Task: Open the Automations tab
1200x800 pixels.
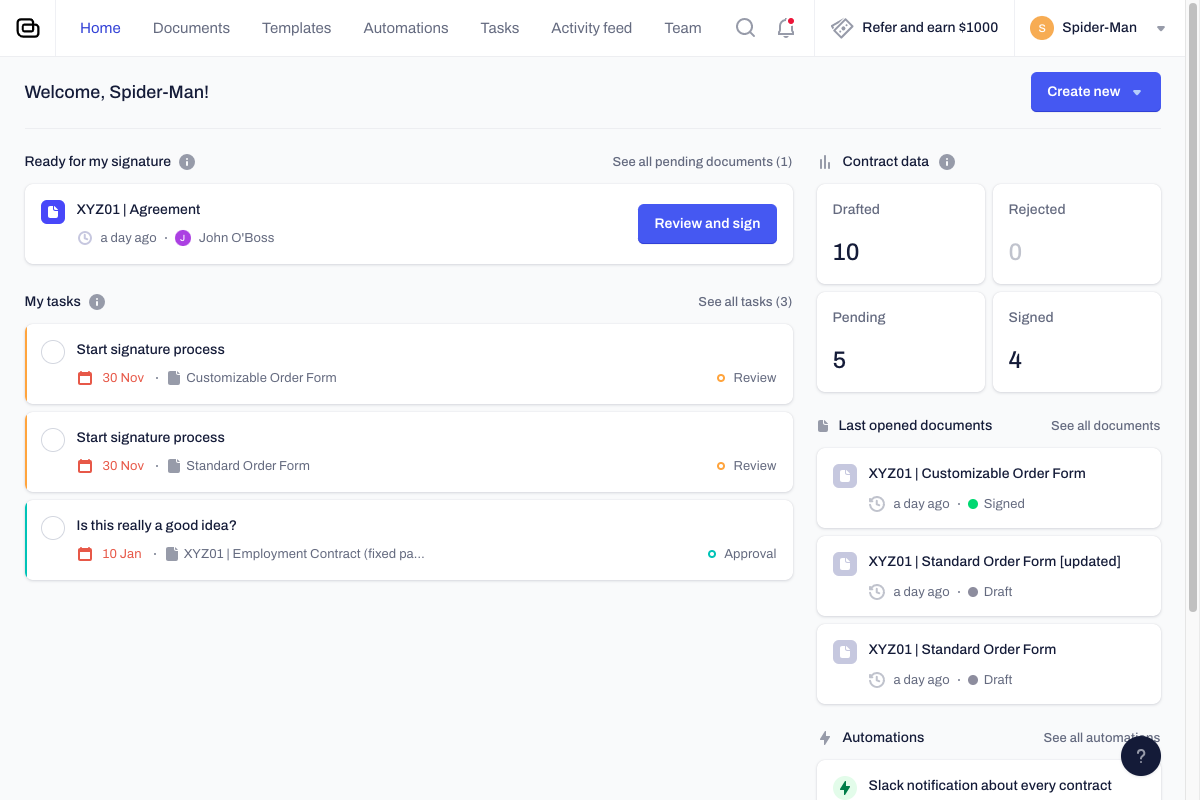Action: 406,28
